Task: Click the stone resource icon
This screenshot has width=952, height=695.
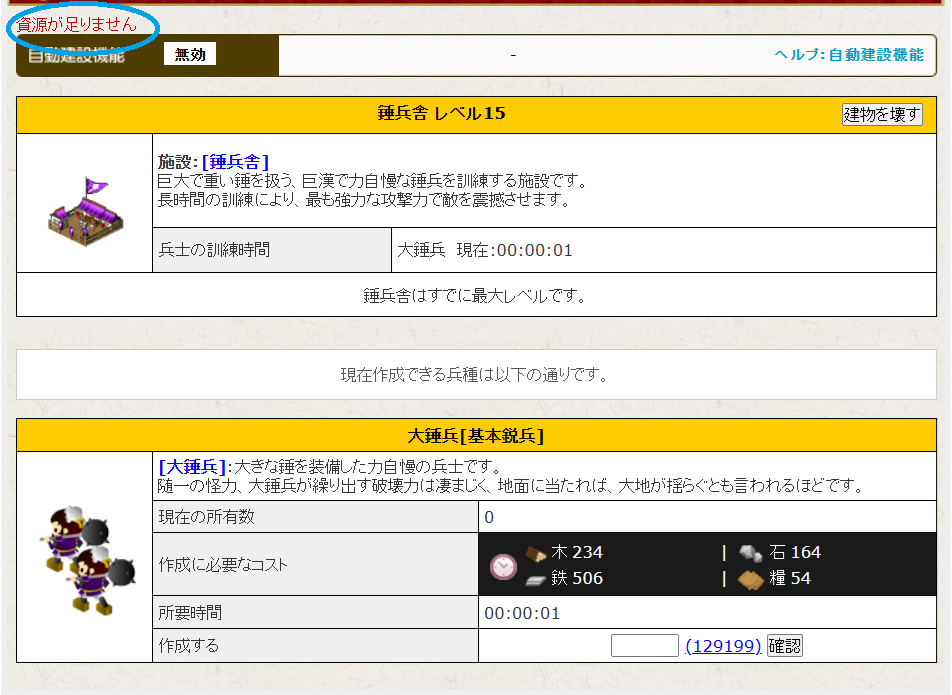Action: coord(752,553)
